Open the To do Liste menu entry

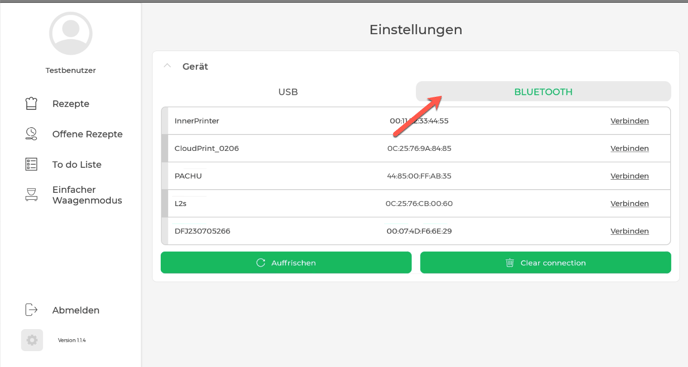pyautogui.click(x=77, y=164)
